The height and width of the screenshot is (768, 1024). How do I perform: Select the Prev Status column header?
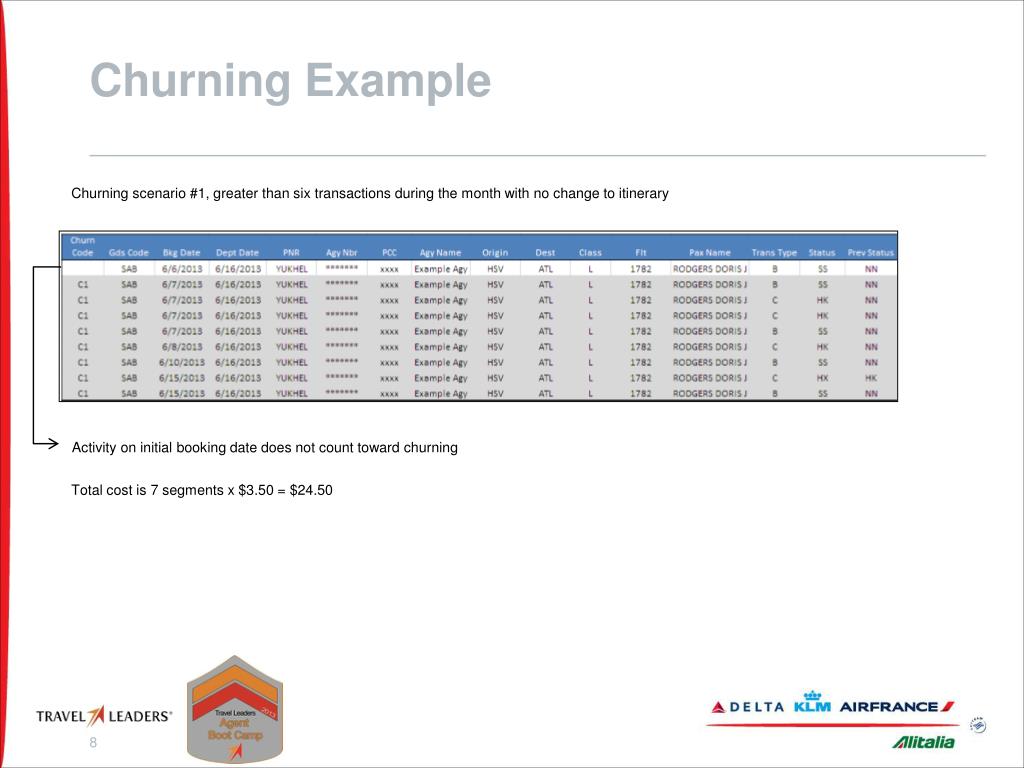tap(869, 253)
